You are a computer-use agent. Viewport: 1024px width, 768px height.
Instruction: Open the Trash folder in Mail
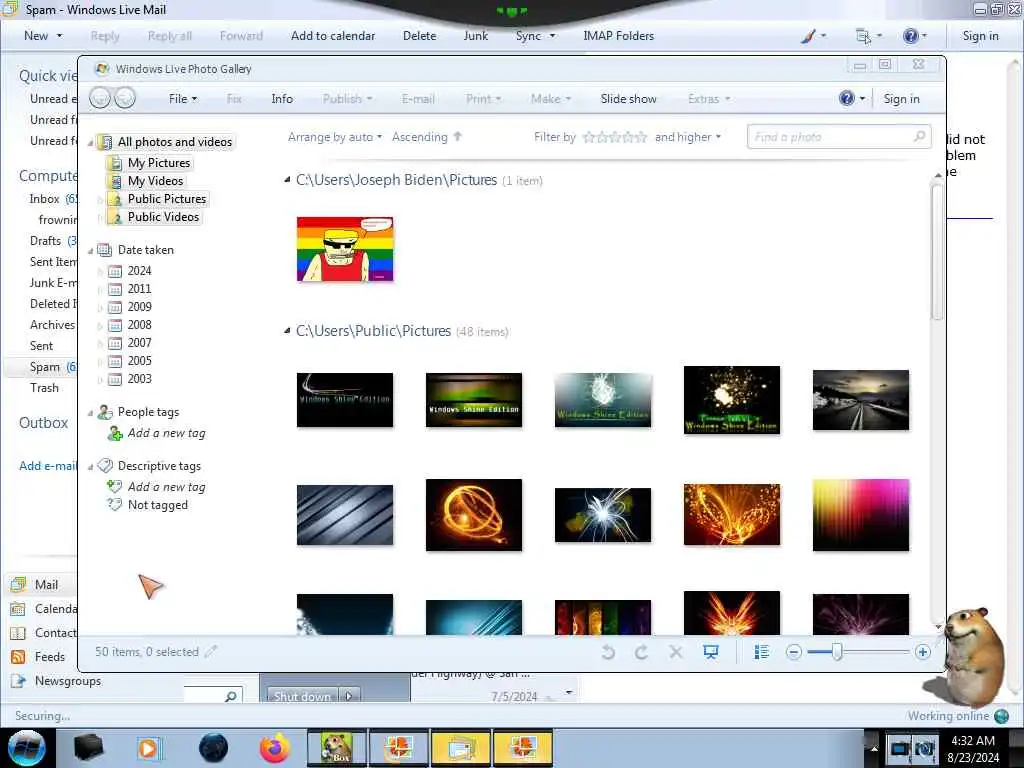[44, 388]
